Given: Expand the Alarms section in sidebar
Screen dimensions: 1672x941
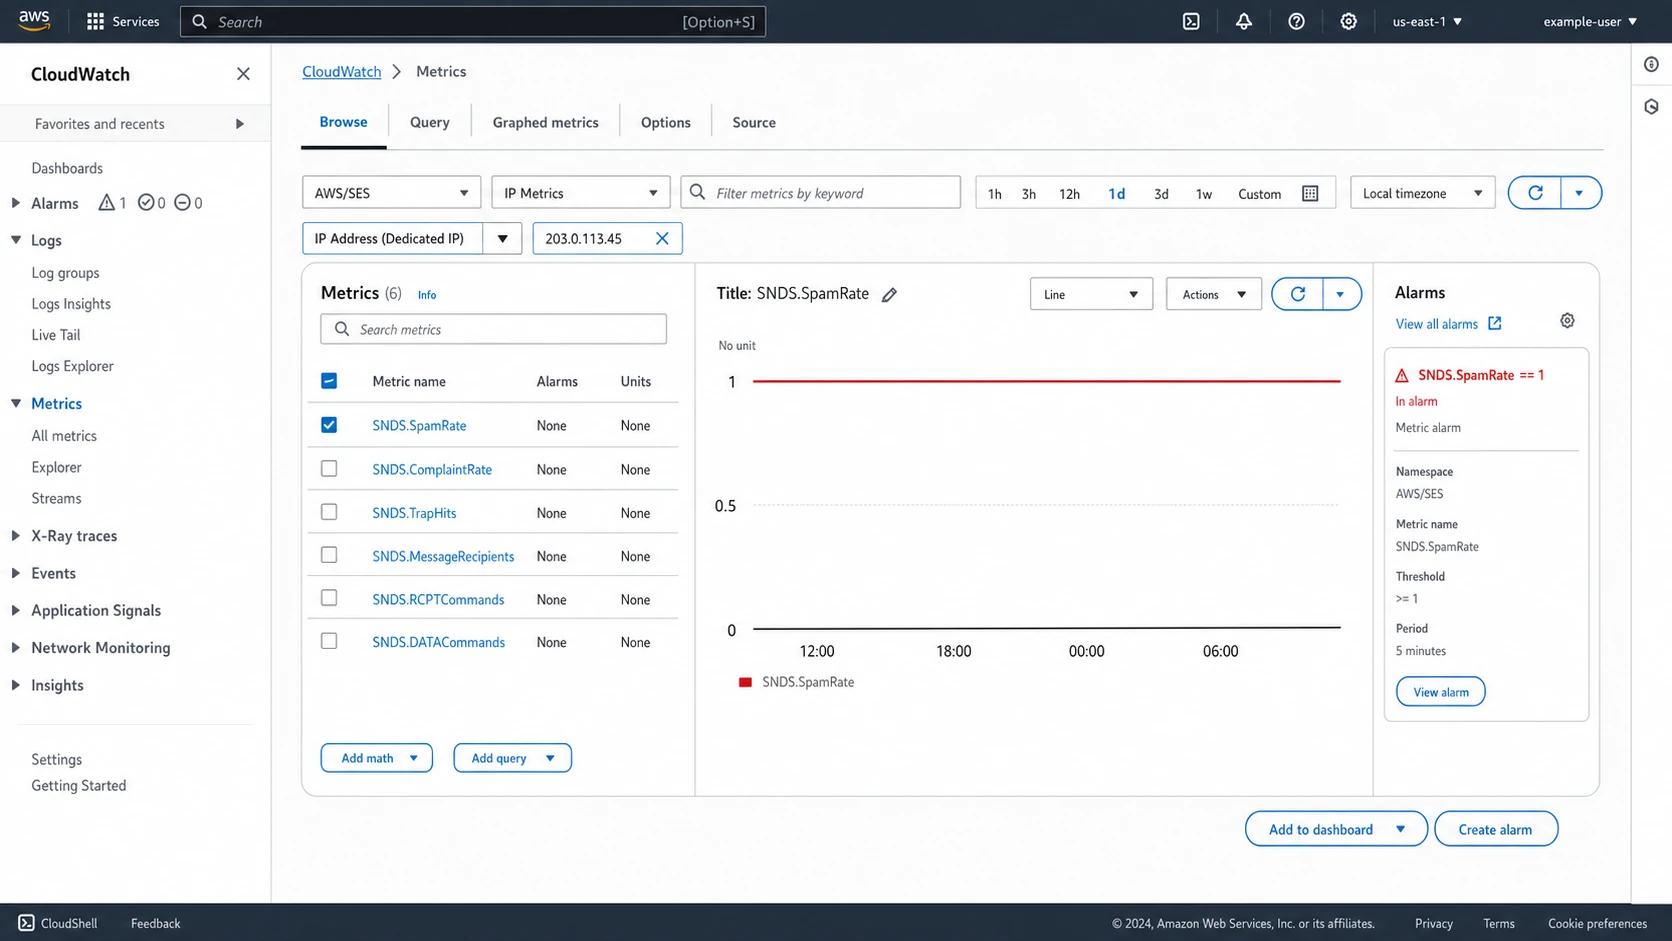Looking at the screenshot, I should pos(16,203).
